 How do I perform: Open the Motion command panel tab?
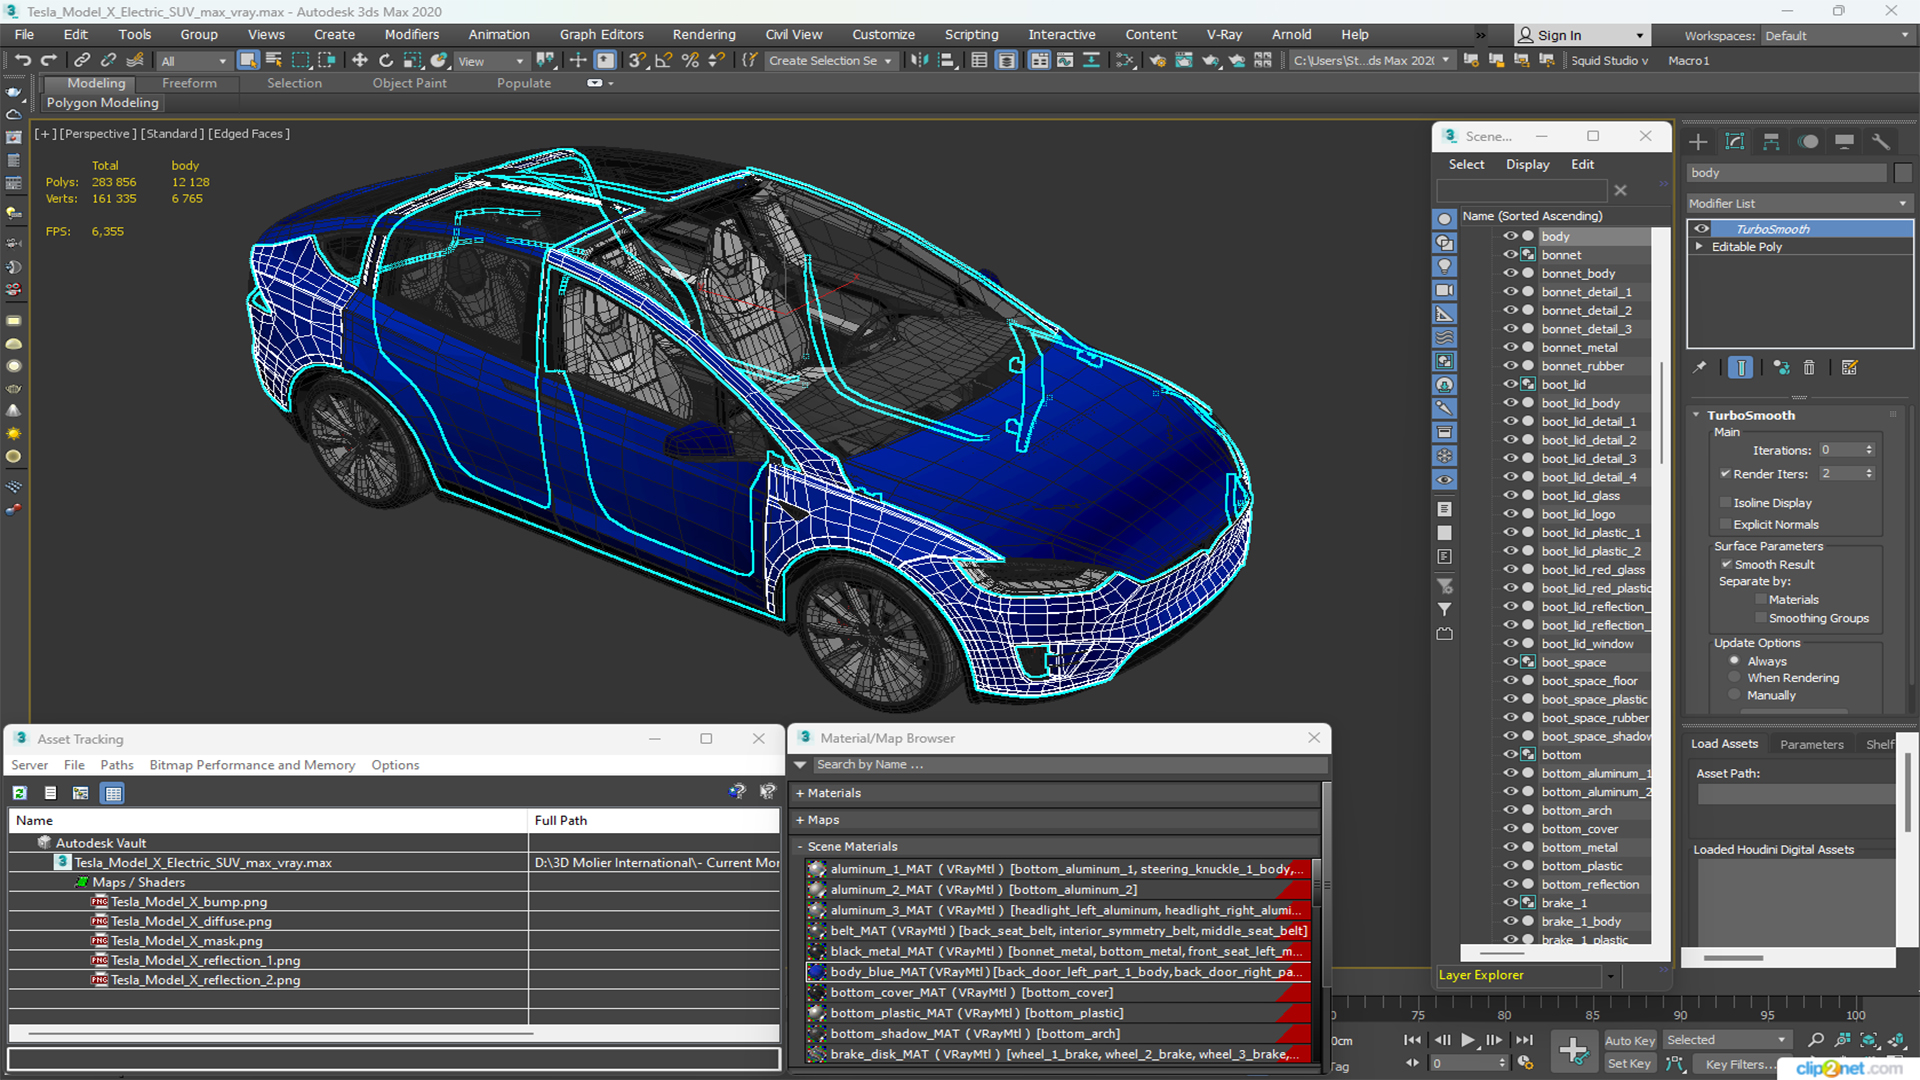[x=1808, y=142]
